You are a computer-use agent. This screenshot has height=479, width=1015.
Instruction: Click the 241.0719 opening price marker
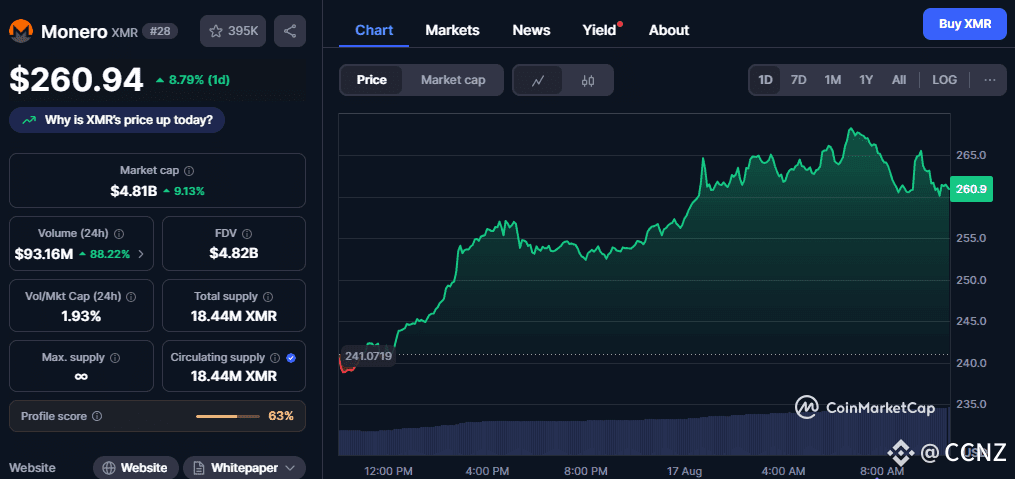tap(368, 355)
